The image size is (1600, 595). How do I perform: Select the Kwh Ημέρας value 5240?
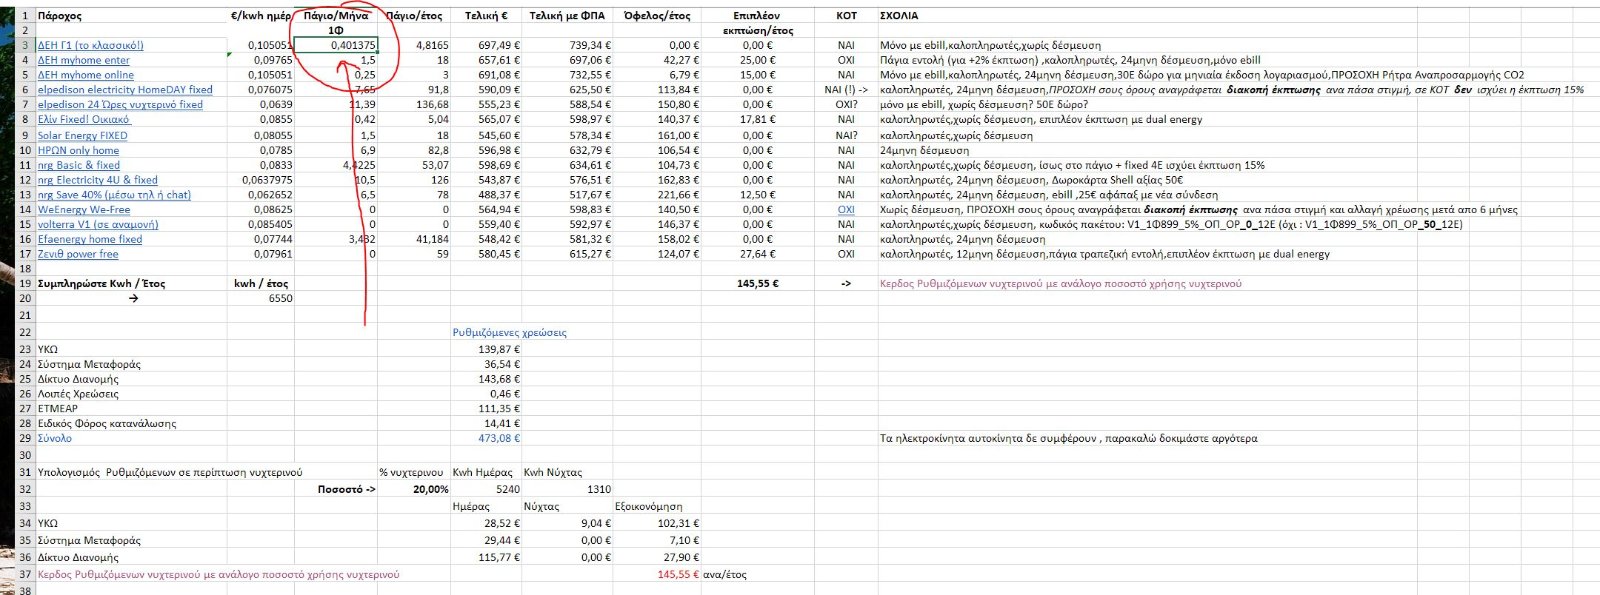[487, 490]
